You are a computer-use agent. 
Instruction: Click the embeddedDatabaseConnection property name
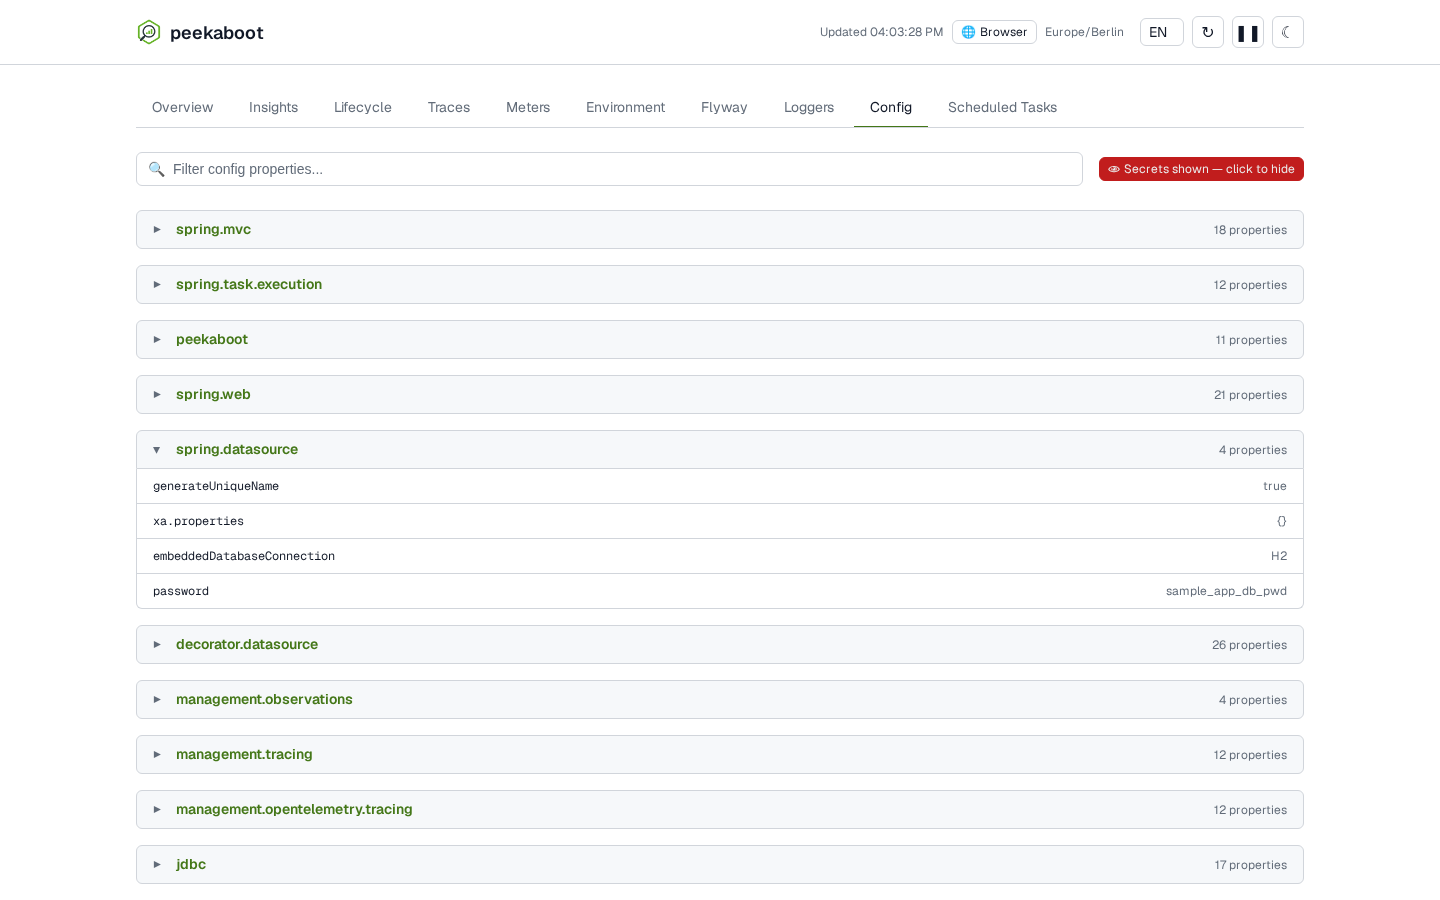click(x=244, y=556)
